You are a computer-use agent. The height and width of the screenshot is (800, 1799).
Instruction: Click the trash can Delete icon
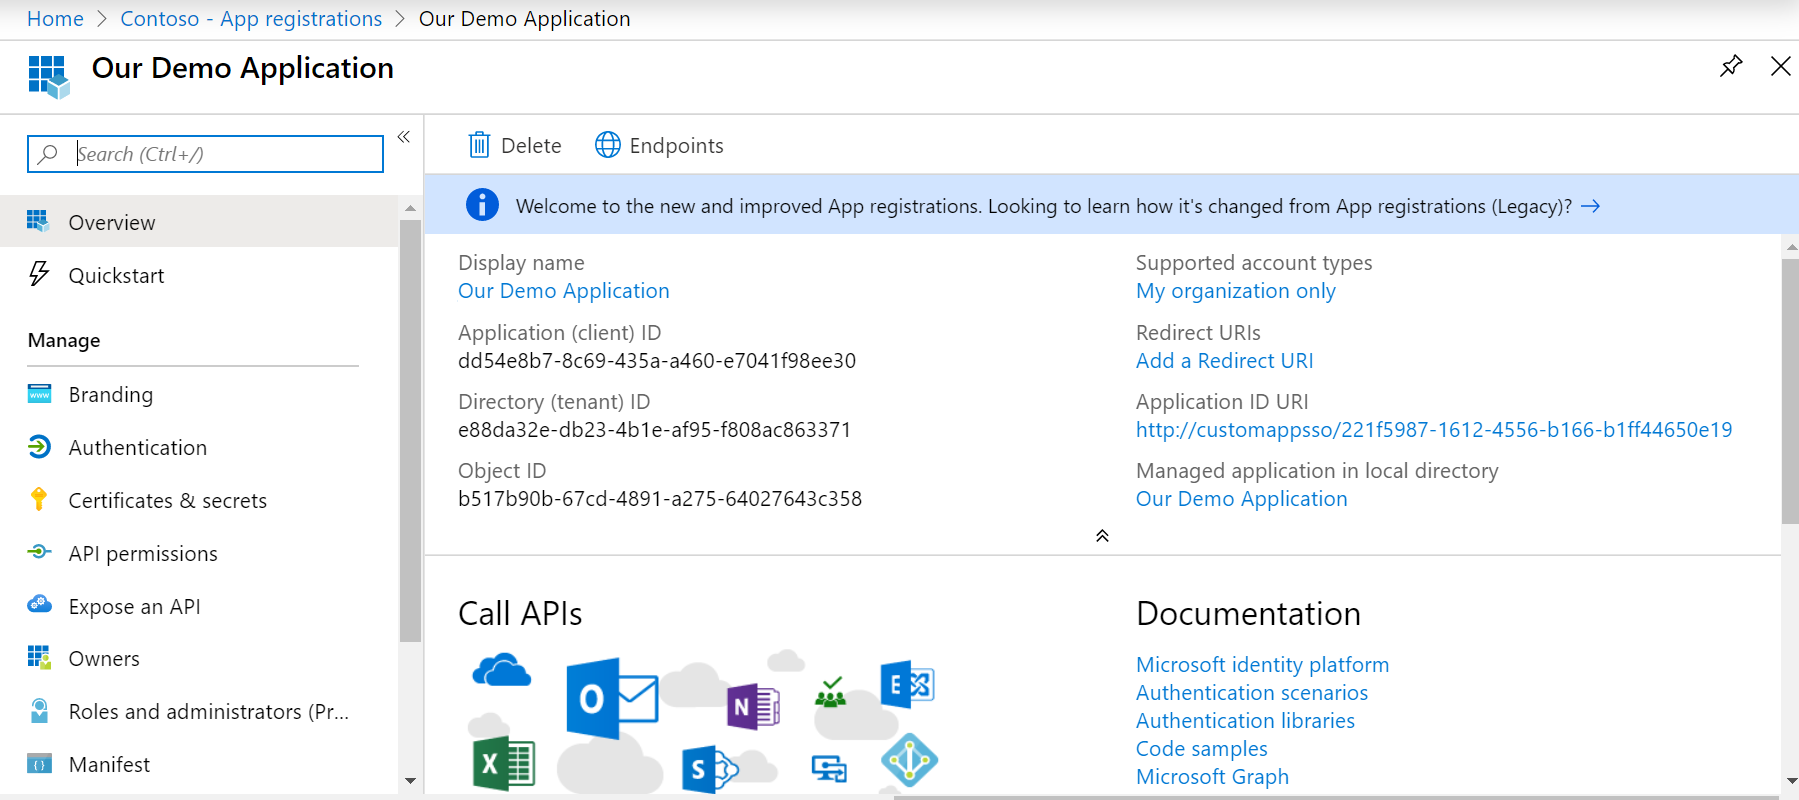pos(479,145)
